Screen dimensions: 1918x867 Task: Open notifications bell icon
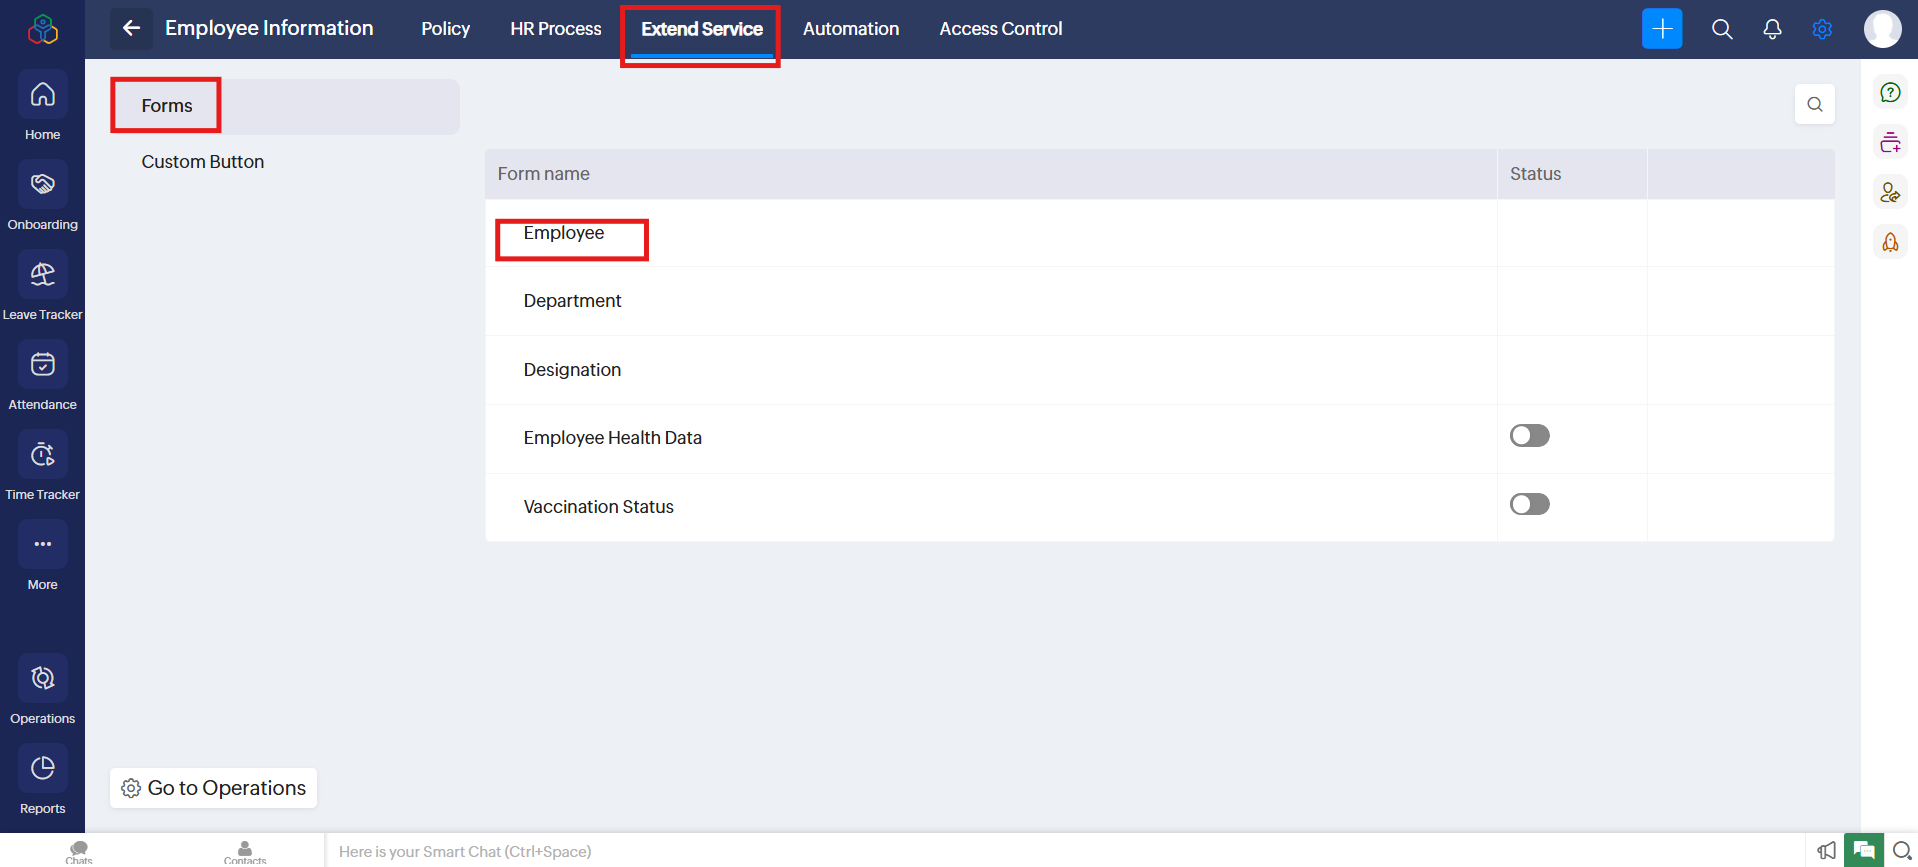point(1772,29)
